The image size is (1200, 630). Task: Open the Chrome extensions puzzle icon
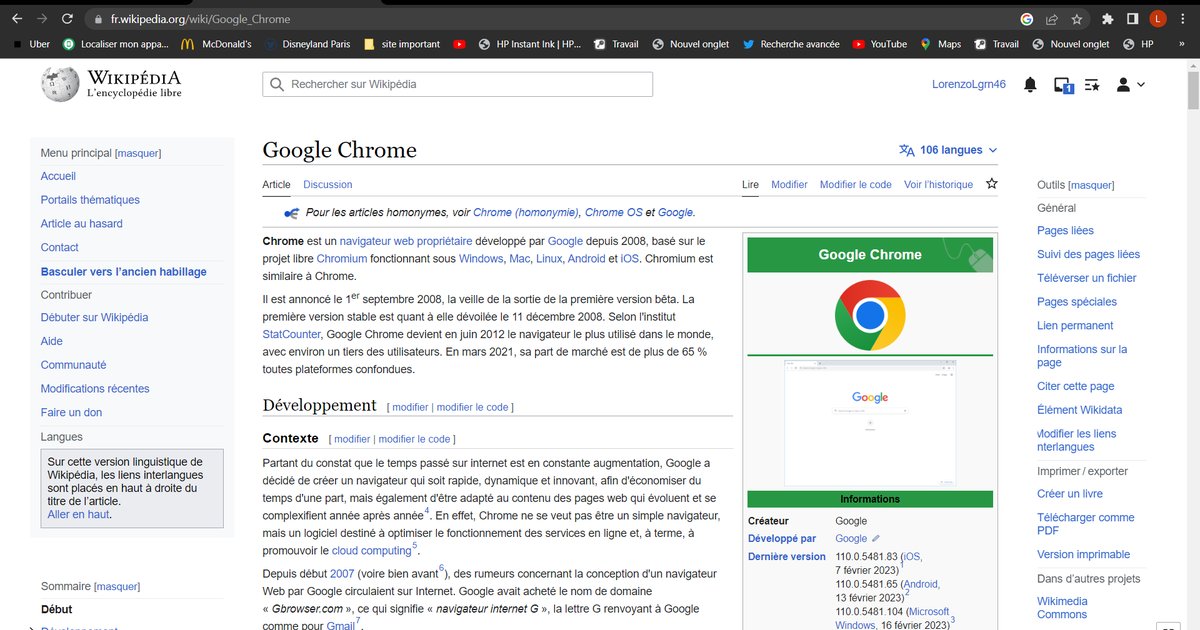coord(1108,19)
